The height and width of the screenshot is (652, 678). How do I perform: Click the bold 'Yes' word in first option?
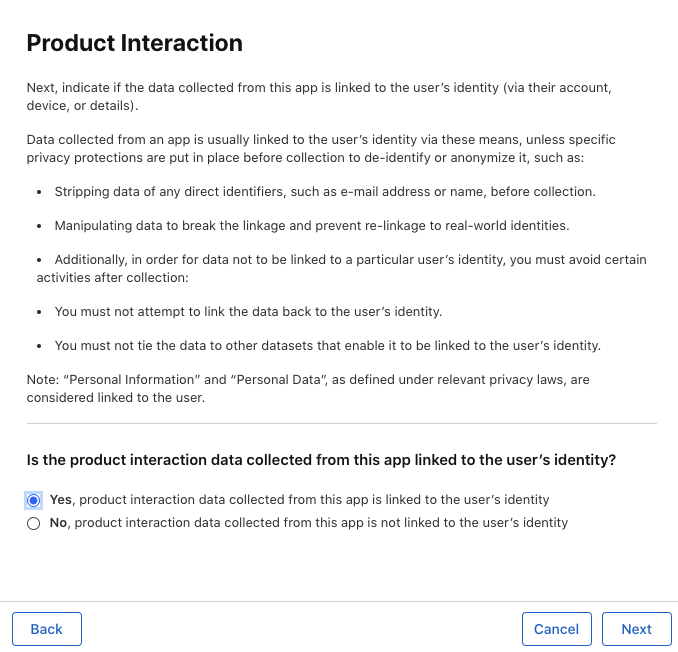[x=60, y=500]
